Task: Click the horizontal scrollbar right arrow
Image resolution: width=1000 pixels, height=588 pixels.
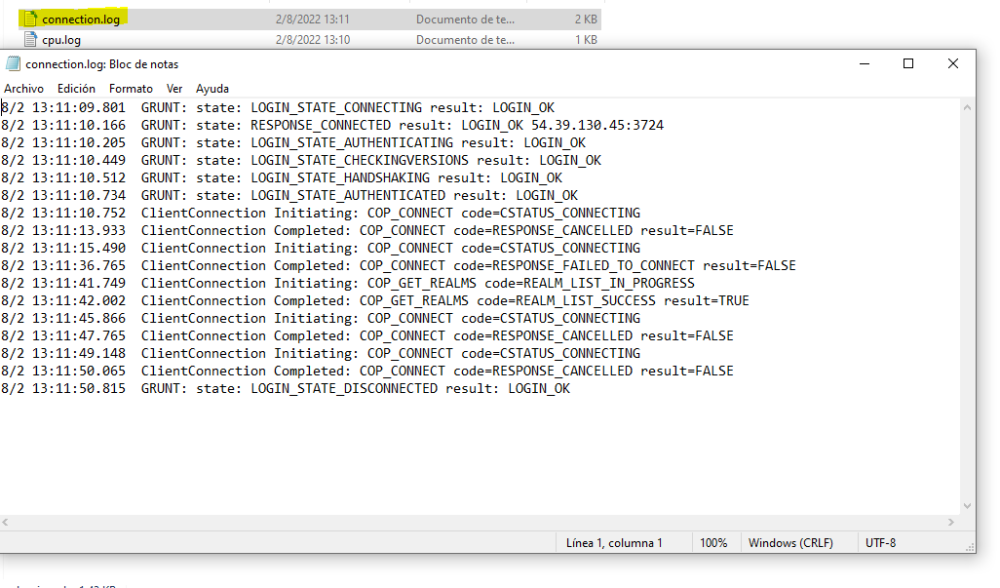Action: [951, 522]
